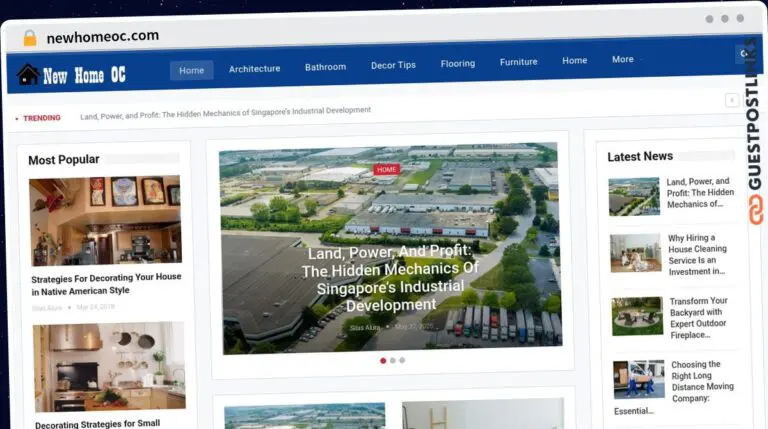Image resolution: width=768 pixels, height=429 pixels.
Task: Open the search icon in navigation bar
Action: click(744, 54)
